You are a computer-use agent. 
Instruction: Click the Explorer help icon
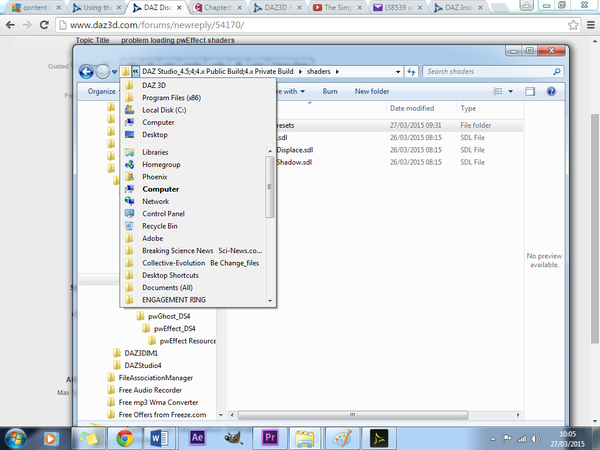click(x=551, y=91)
